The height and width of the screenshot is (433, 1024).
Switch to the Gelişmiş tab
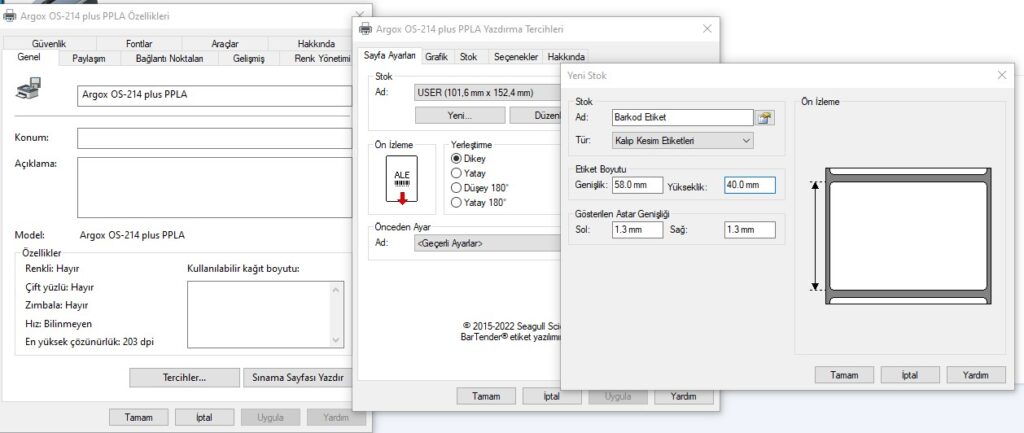249,58
